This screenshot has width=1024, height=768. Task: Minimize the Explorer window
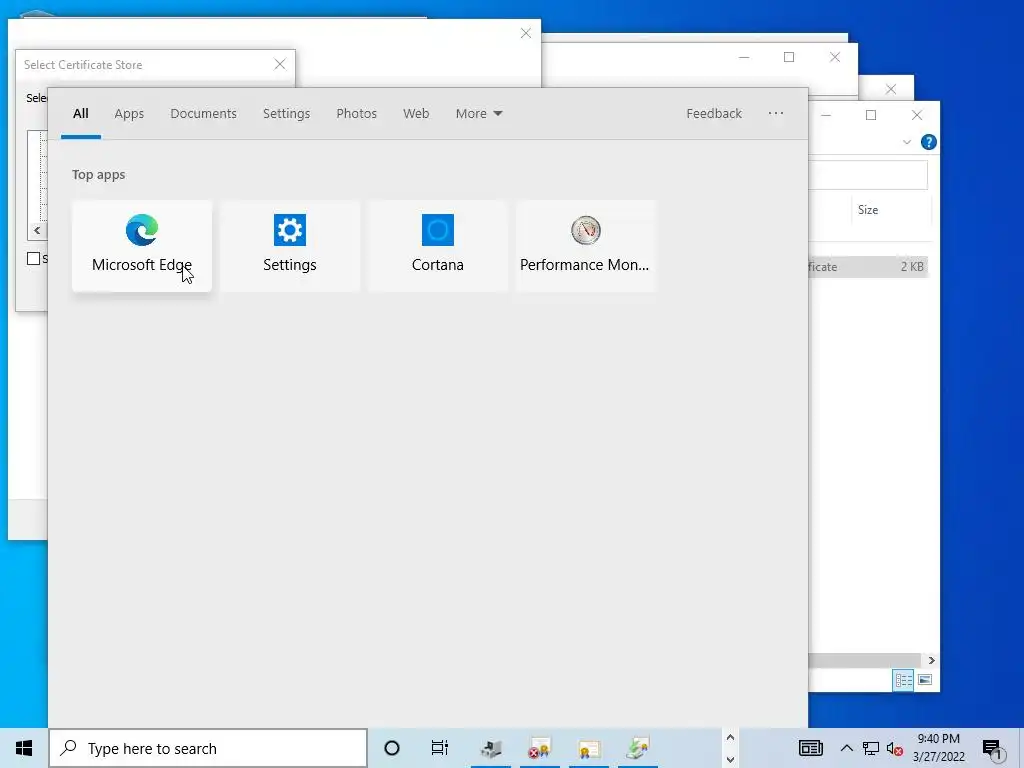[825, 115]
